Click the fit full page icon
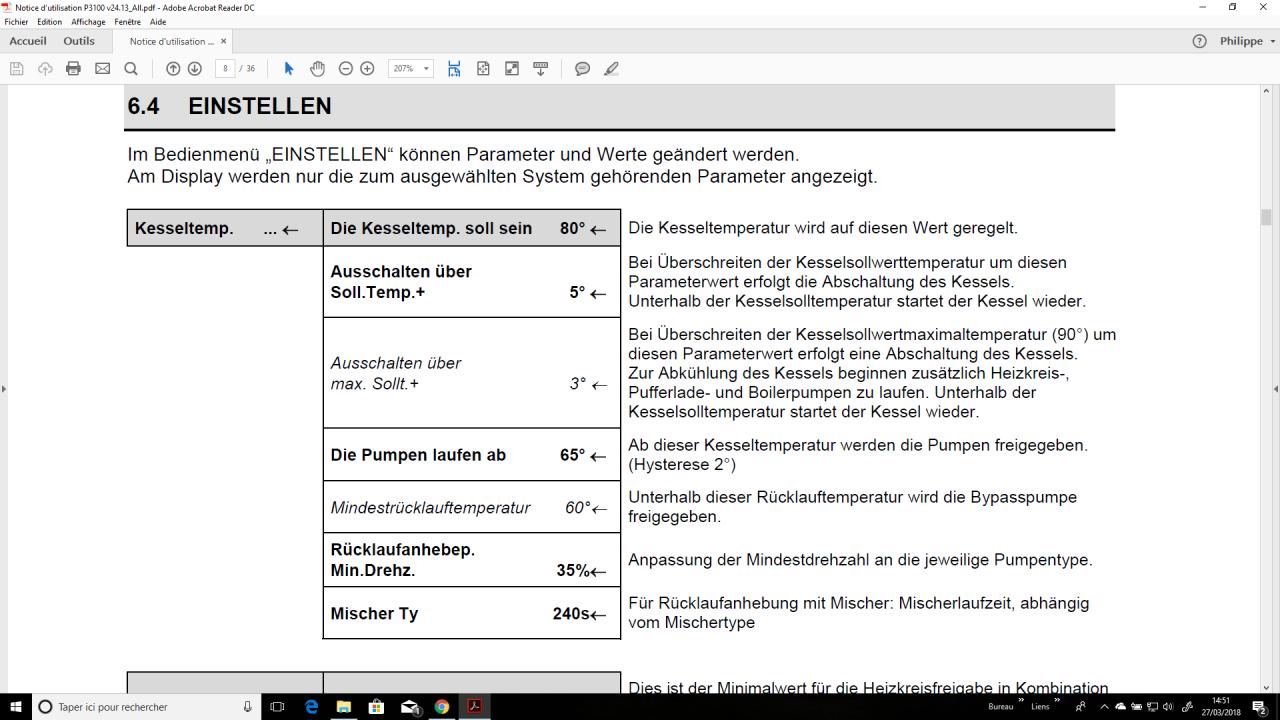This screenshot has width=1280, height=720. point(483,69)
